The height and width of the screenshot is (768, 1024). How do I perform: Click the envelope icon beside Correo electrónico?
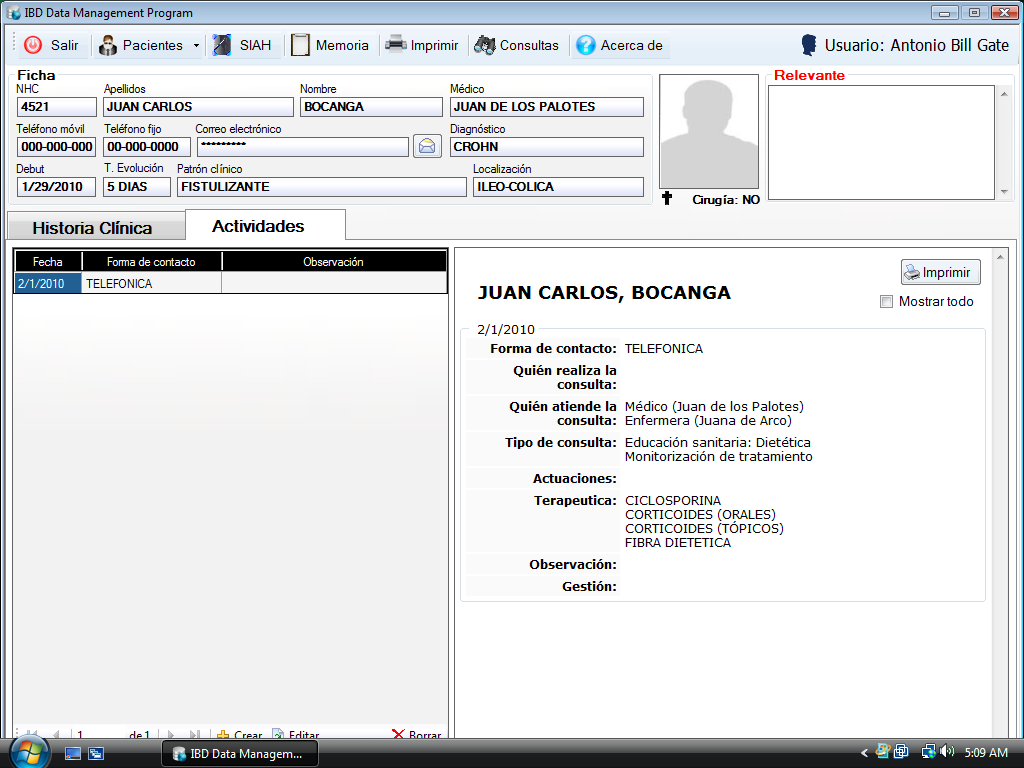[427, 145]
